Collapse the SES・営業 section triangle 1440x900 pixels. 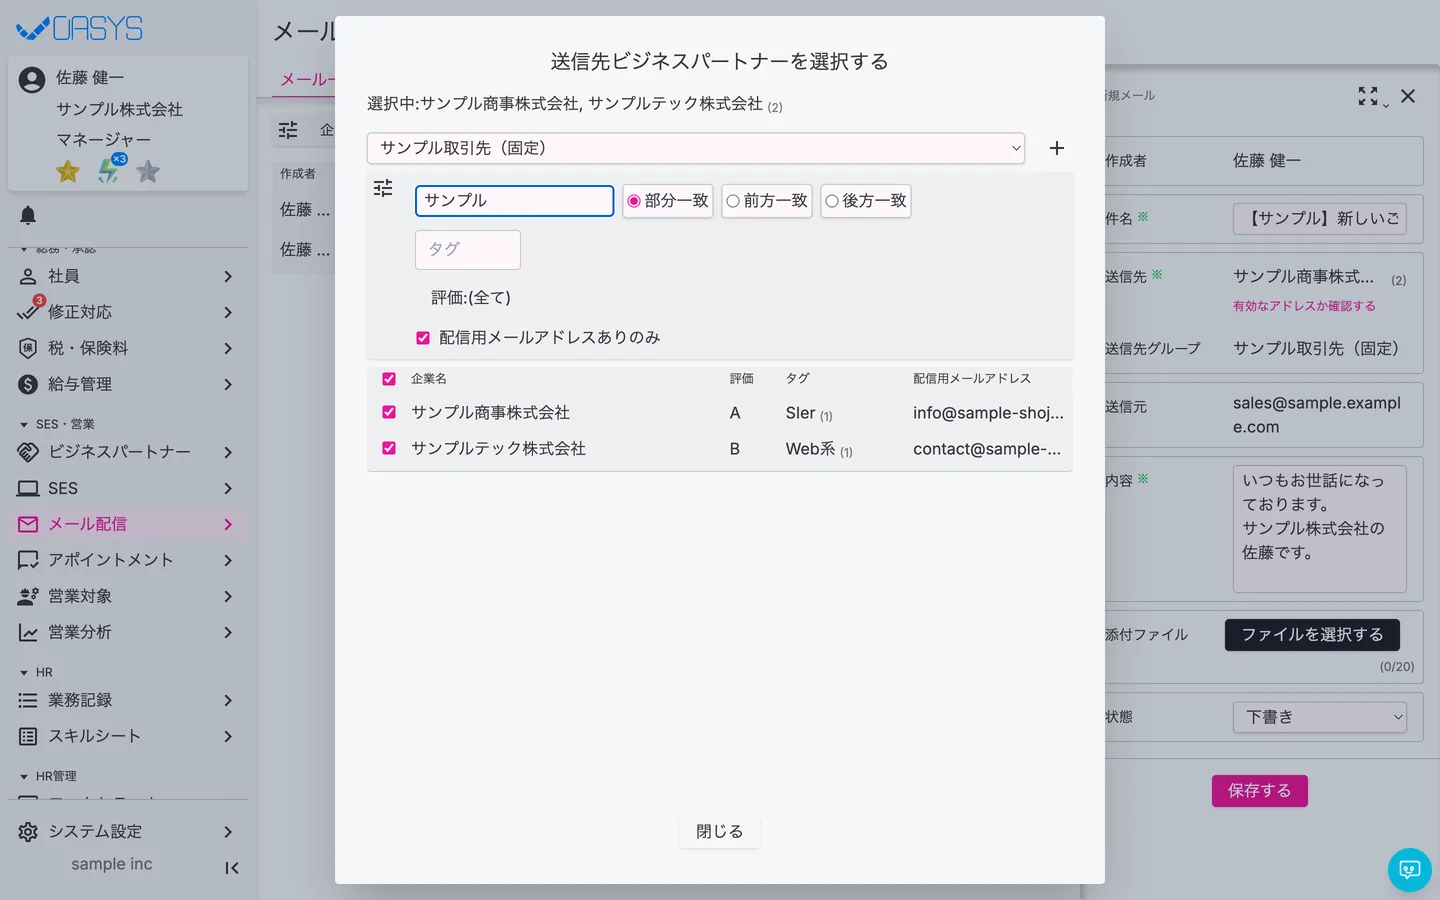[24, 425]
